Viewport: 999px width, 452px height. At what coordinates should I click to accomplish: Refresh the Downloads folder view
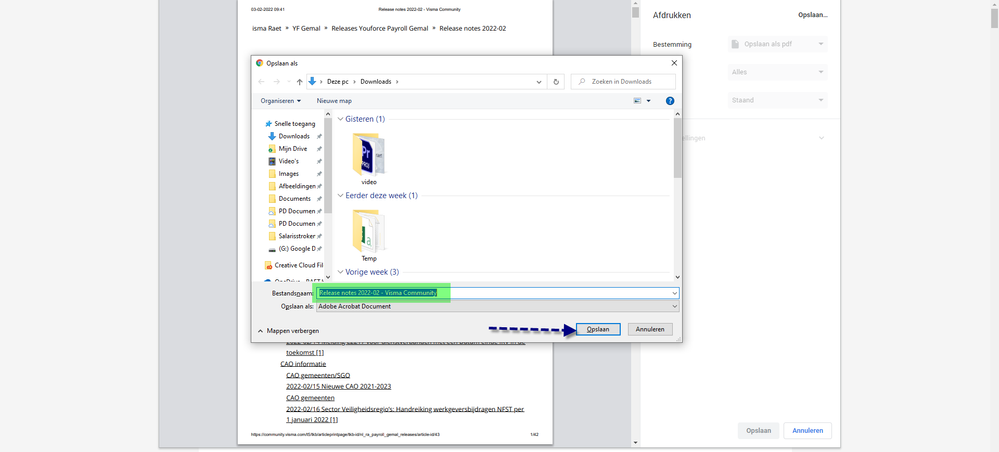(x=556, y=82)
